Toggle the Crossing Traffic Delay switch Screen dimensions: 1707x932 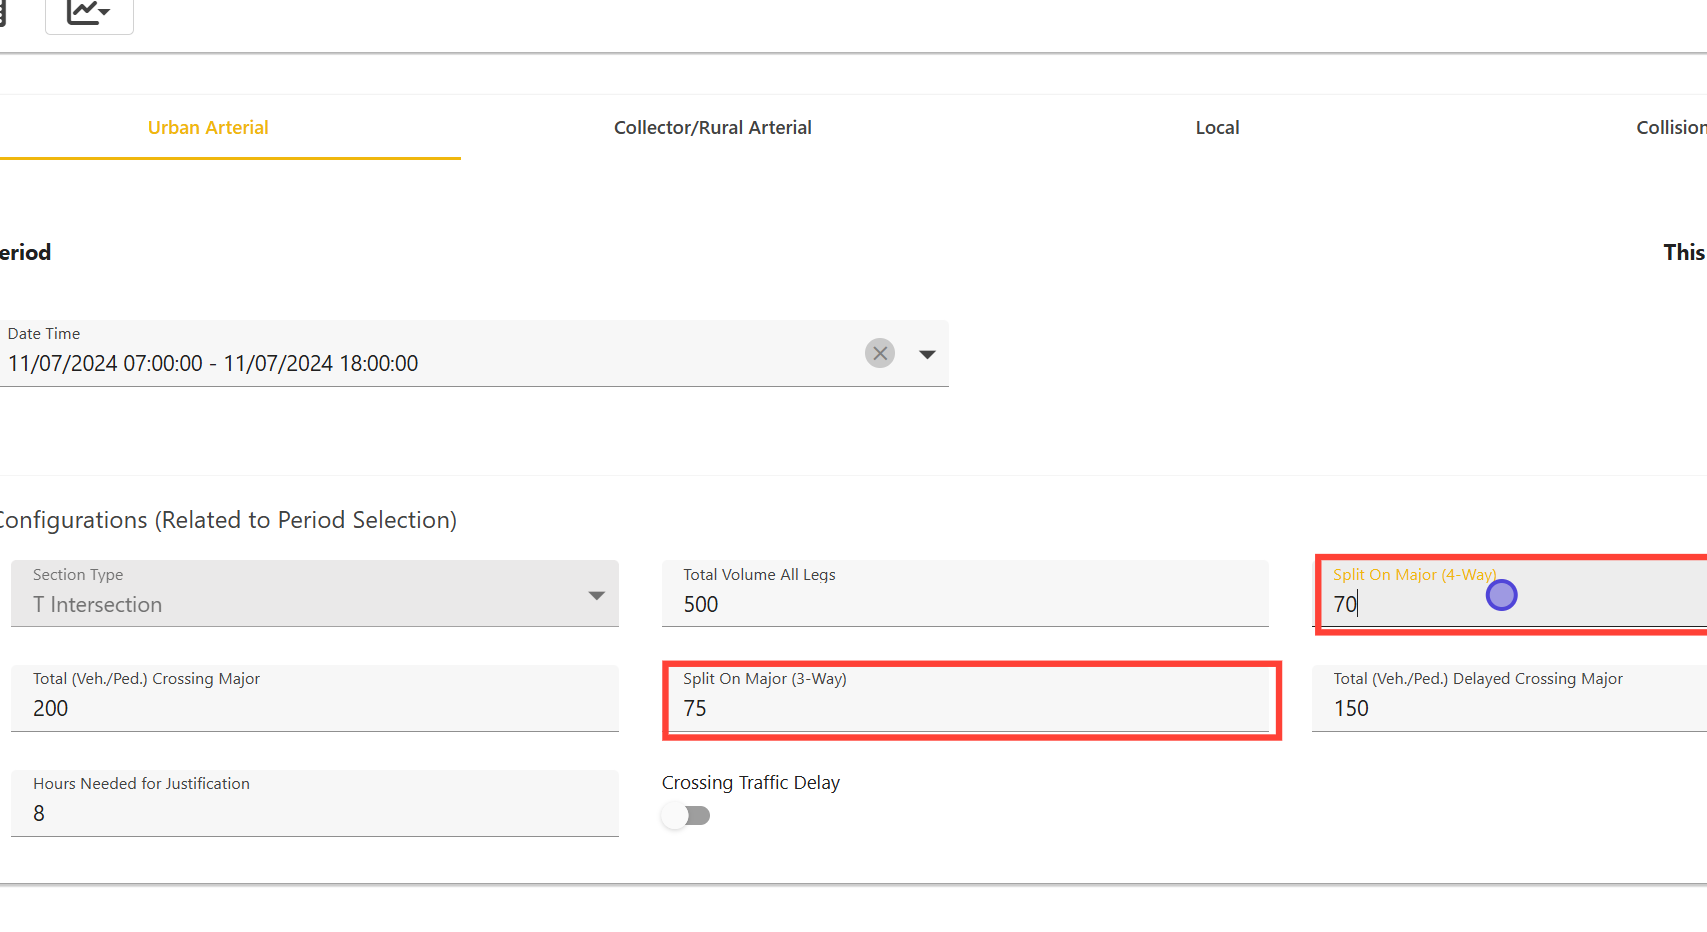tap(686, 816)
